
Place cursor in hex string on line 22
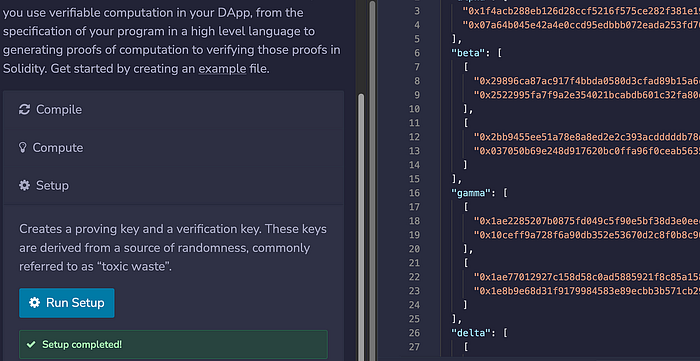click(x=587, y=277)
